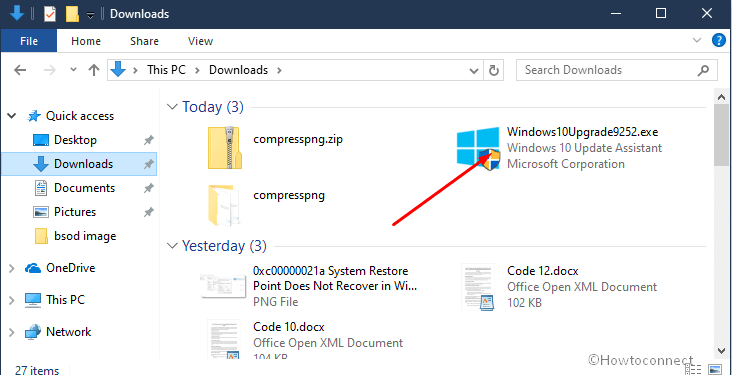Click the pin icon next to Documents
This screenshot has width=732, height=375.
click(x=148, y=188)
